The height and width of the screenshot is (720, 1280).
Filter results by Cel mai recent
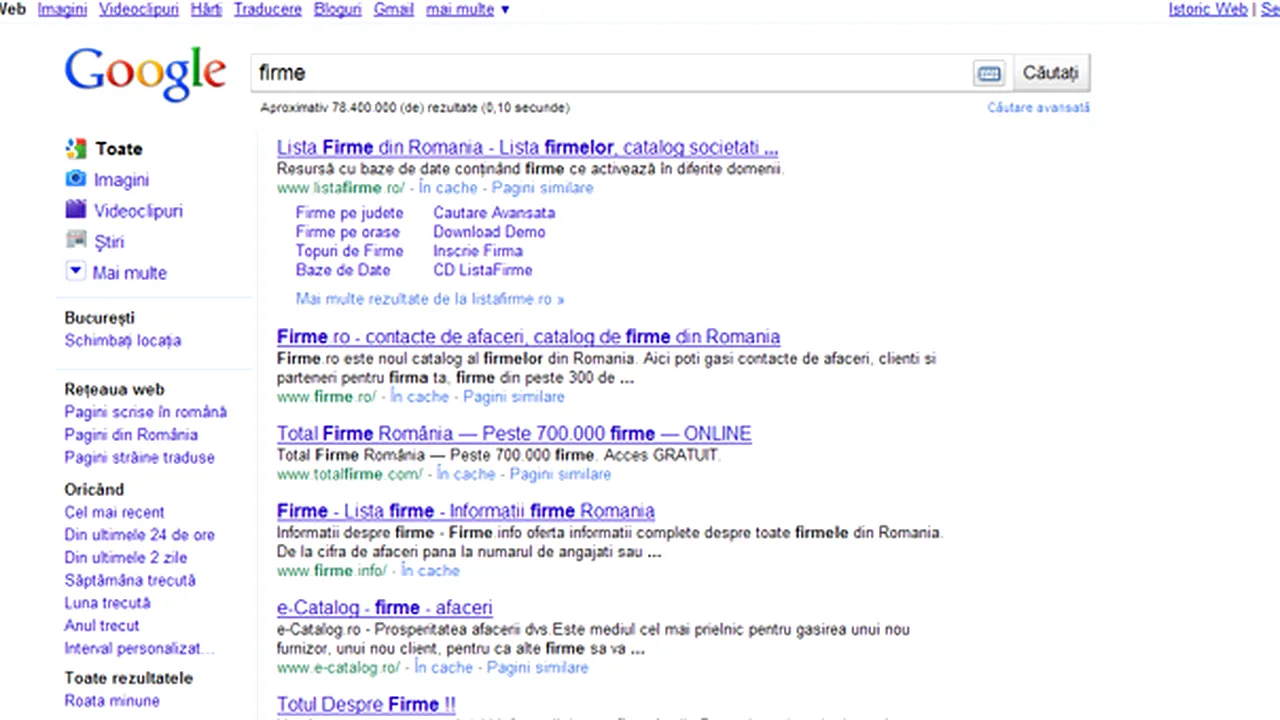click(115, 512)
